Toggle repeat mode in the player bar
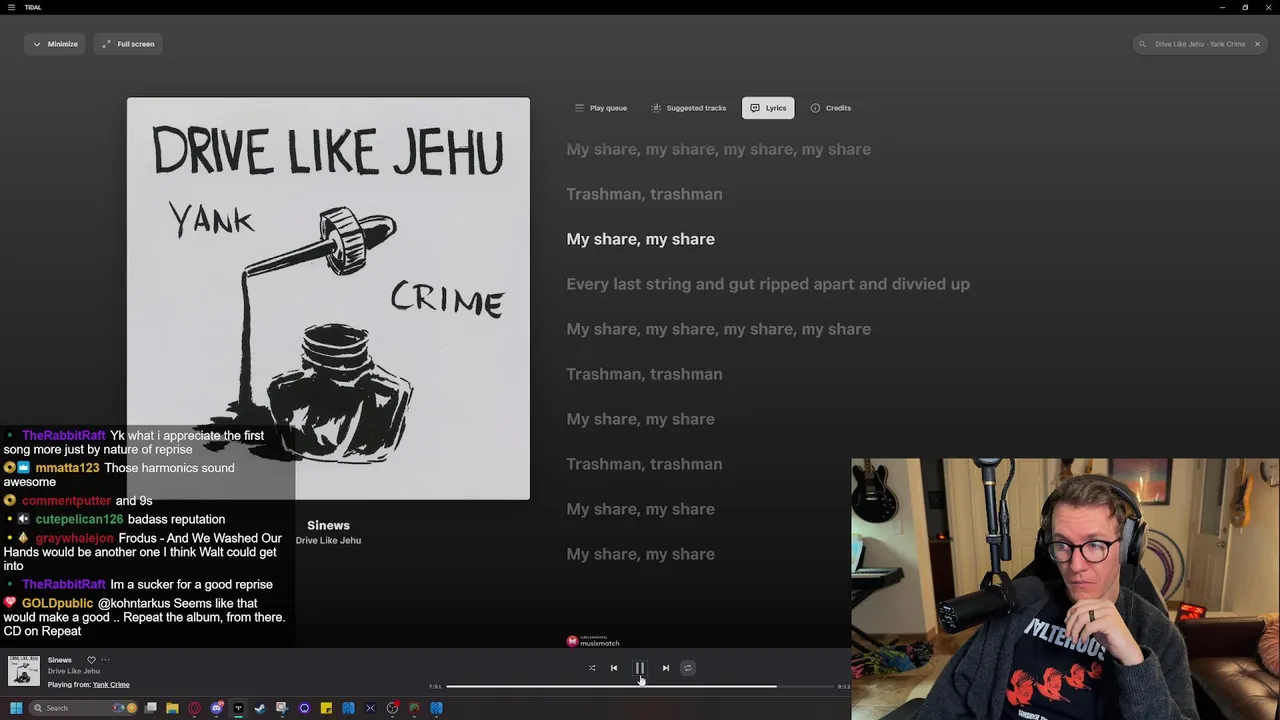 tap(688, 668)
